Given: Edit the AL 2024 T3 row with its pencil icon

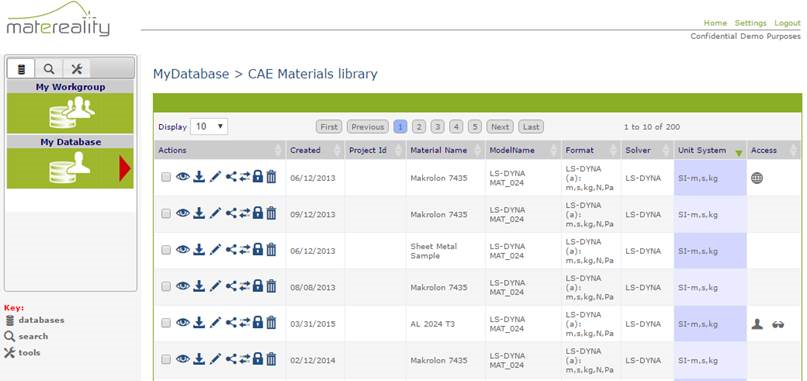Looking at the screenshot, I should pyautogui.click(x=216, y=323).
